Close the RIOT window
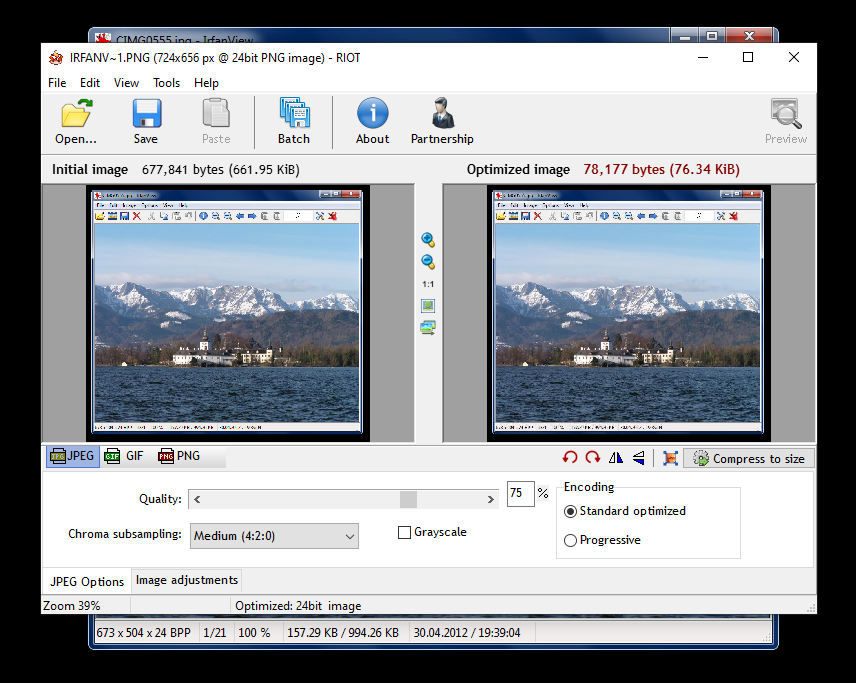856x683 pixels. (794, 57)
